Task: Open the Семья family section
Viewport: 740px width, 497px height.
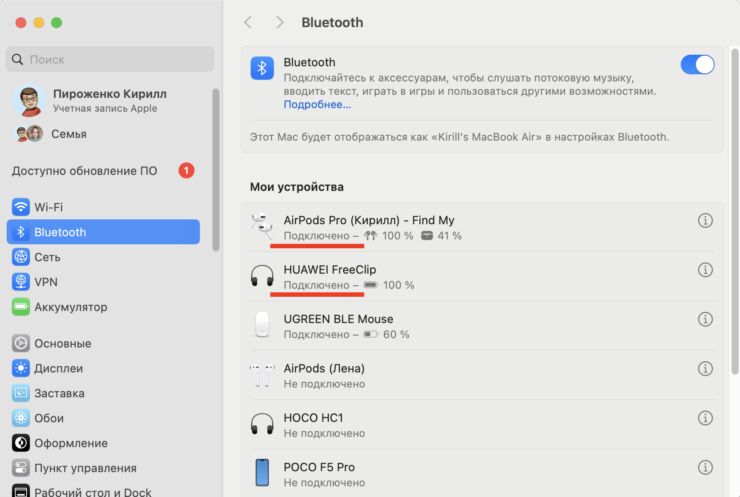Action: (68, 134)
